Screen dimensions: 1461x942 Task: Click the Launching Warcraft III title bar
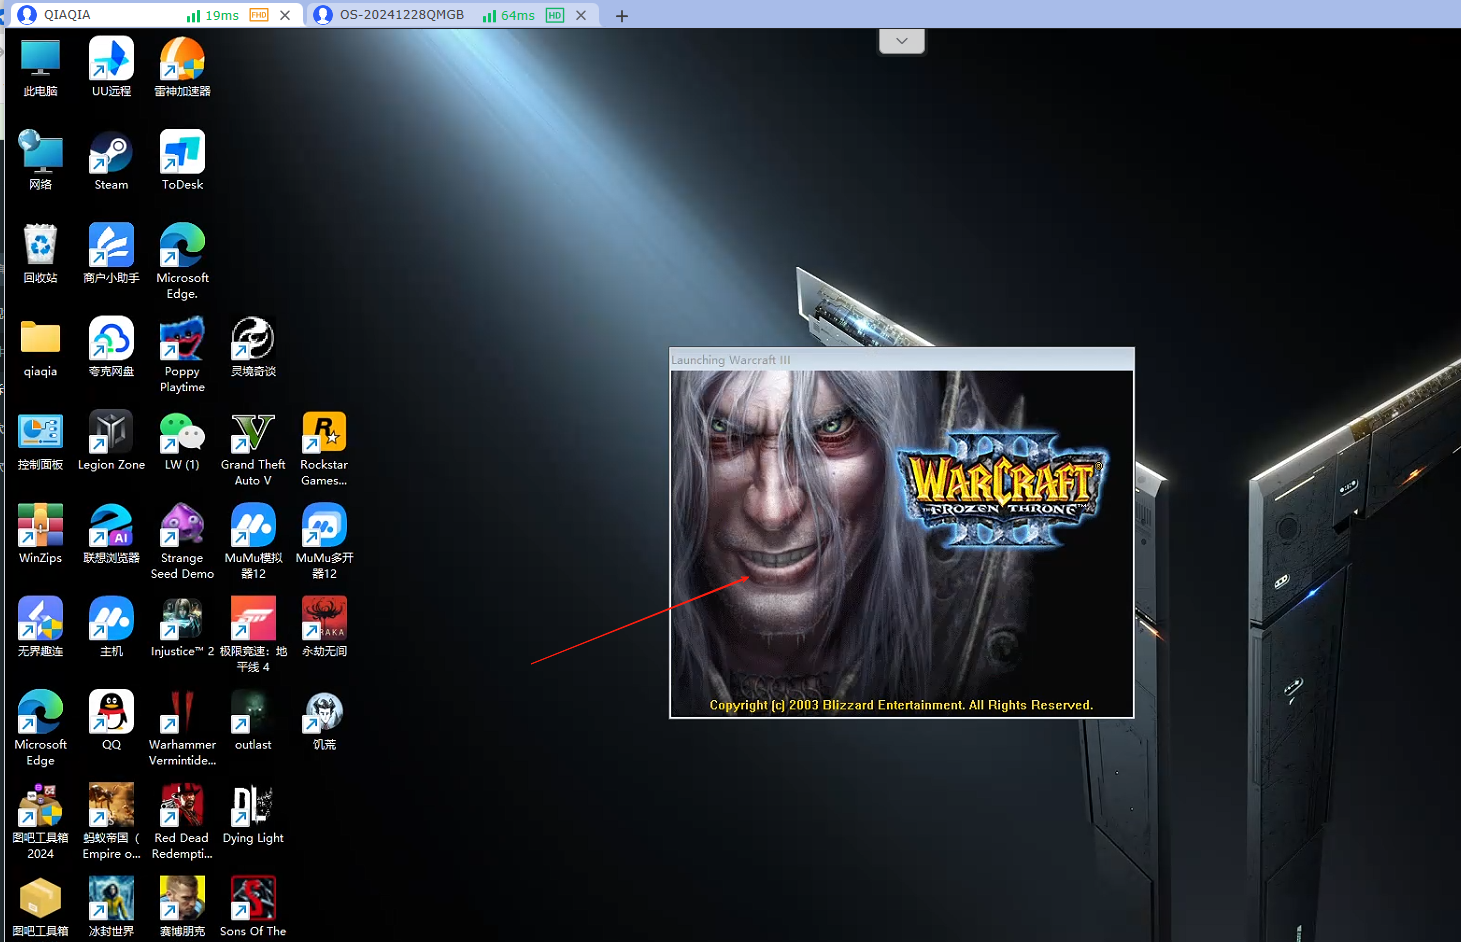(902, 359)
